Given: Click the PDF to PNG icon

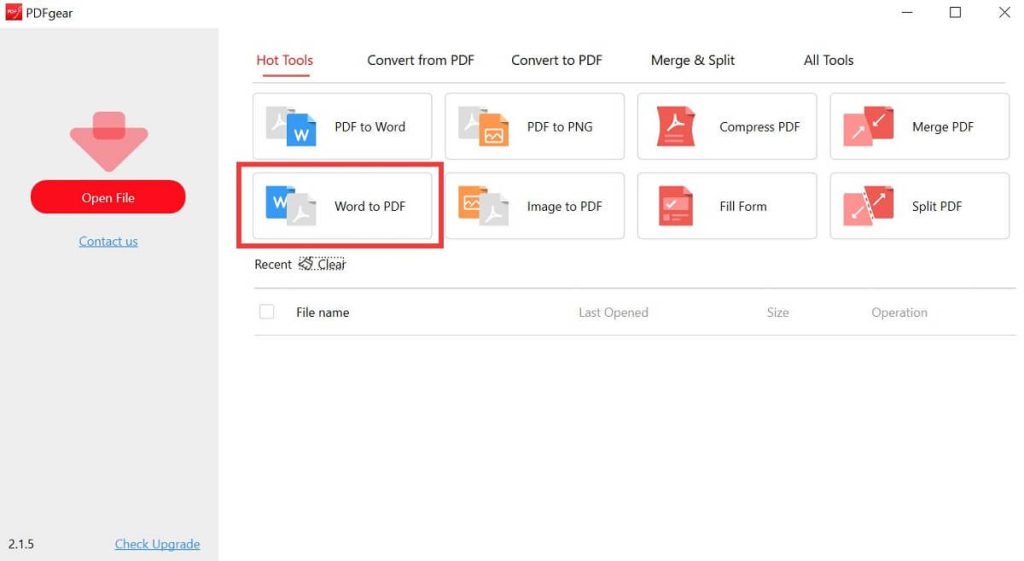Looking at the screenshot, I should point(483,127).
